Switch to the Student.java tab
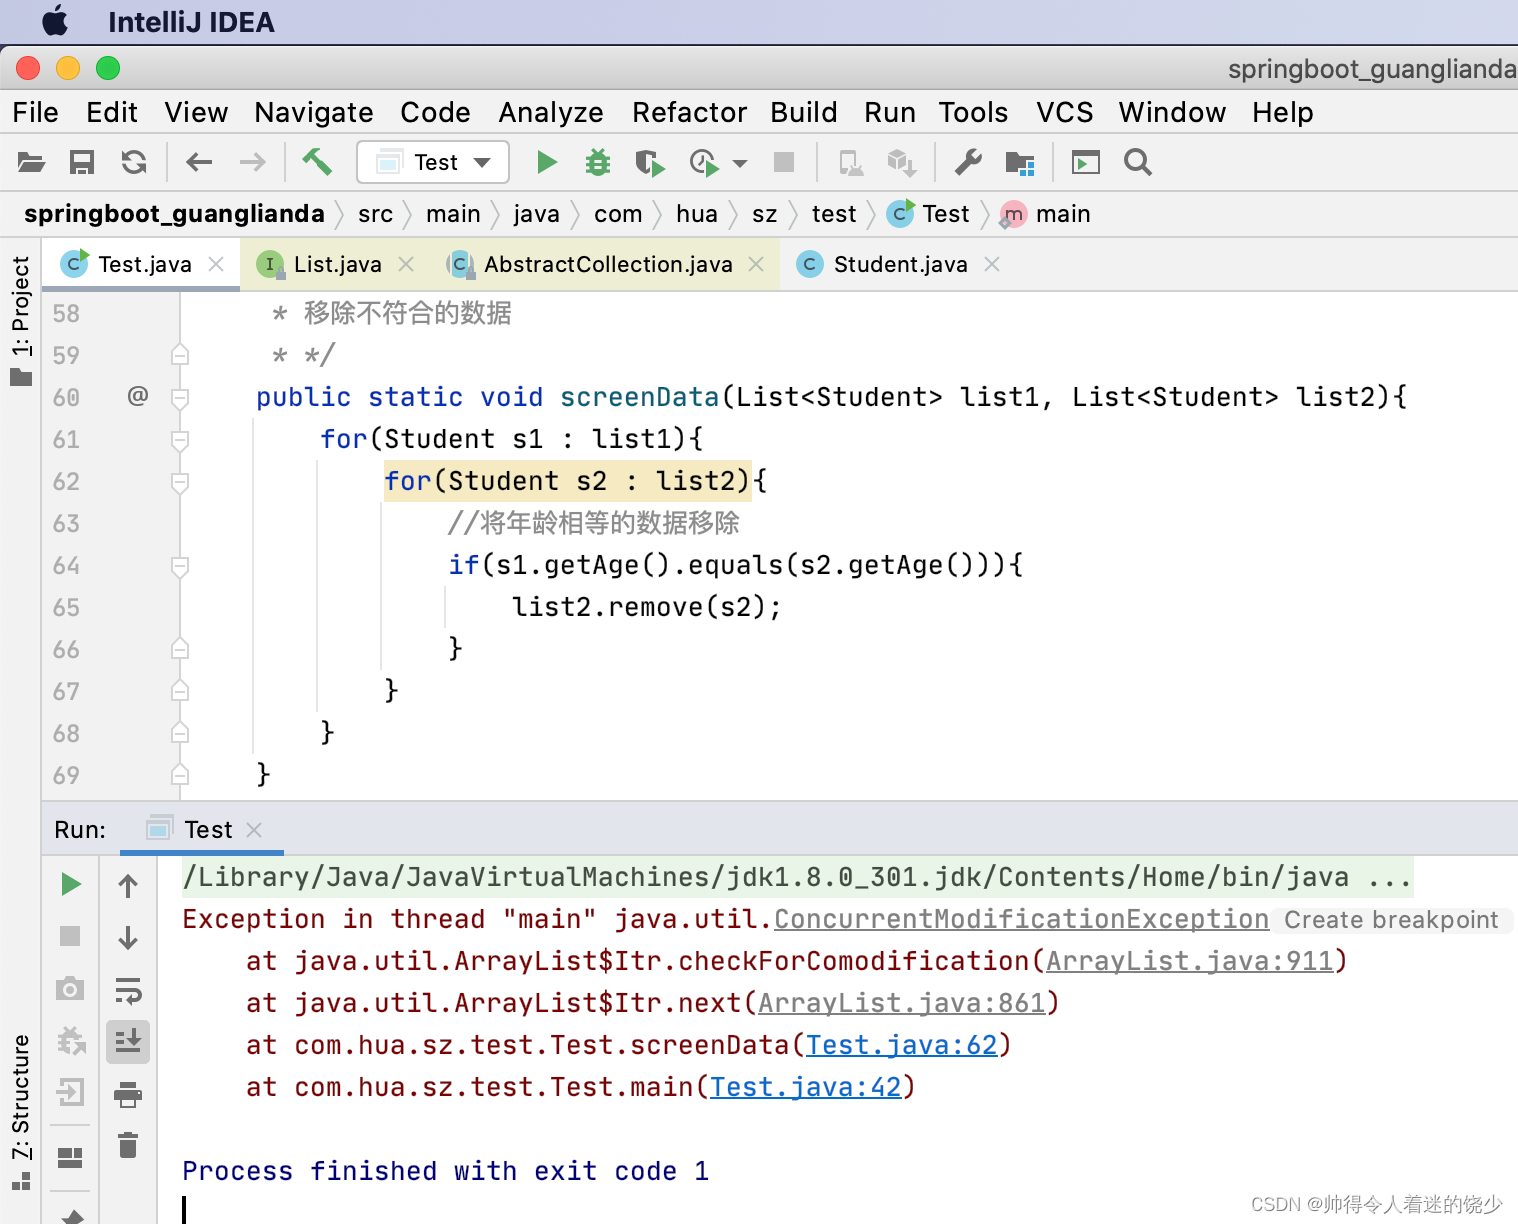 pyautogui.click(x=899, y=264)
